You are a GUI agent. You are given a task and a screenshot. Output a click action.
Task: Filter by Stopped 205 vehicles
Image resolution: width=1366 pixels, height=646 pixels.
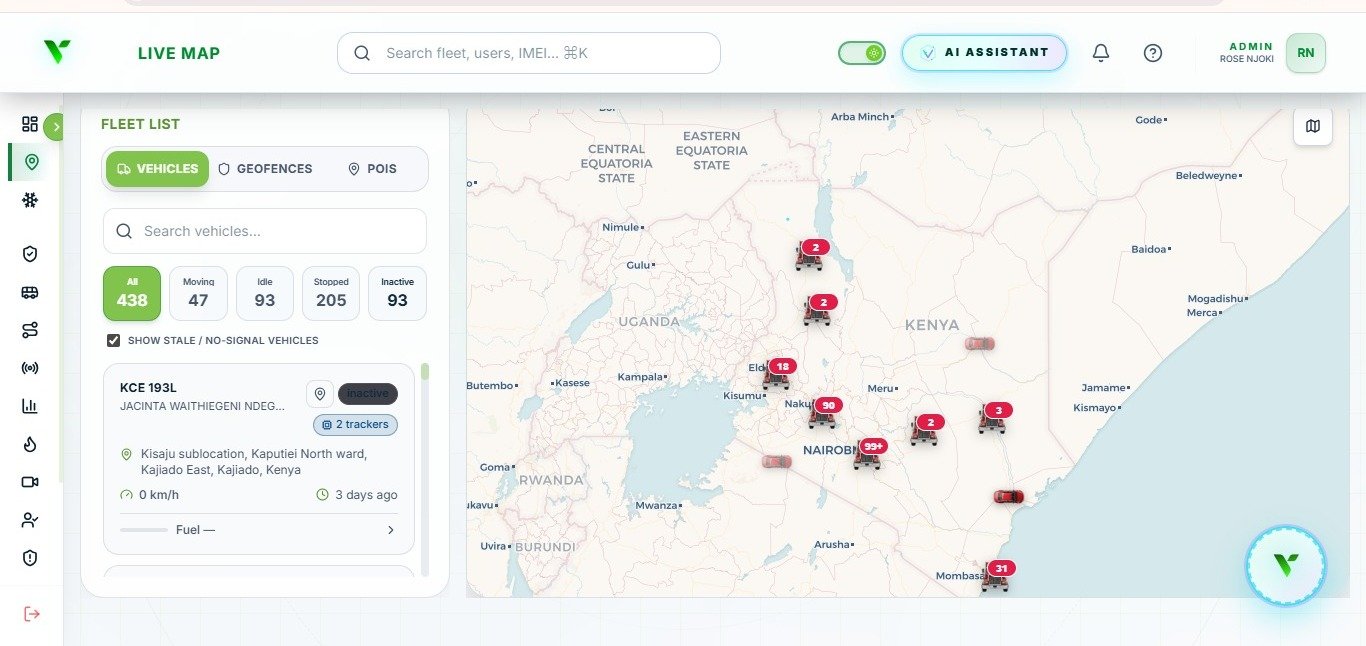(331, 293)
